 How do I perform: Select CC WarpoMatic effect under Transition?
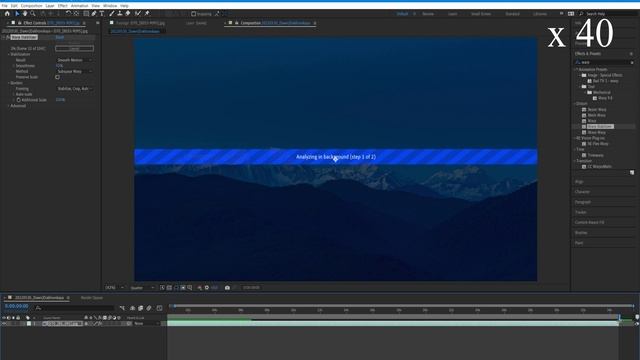(x=599, y=167)
